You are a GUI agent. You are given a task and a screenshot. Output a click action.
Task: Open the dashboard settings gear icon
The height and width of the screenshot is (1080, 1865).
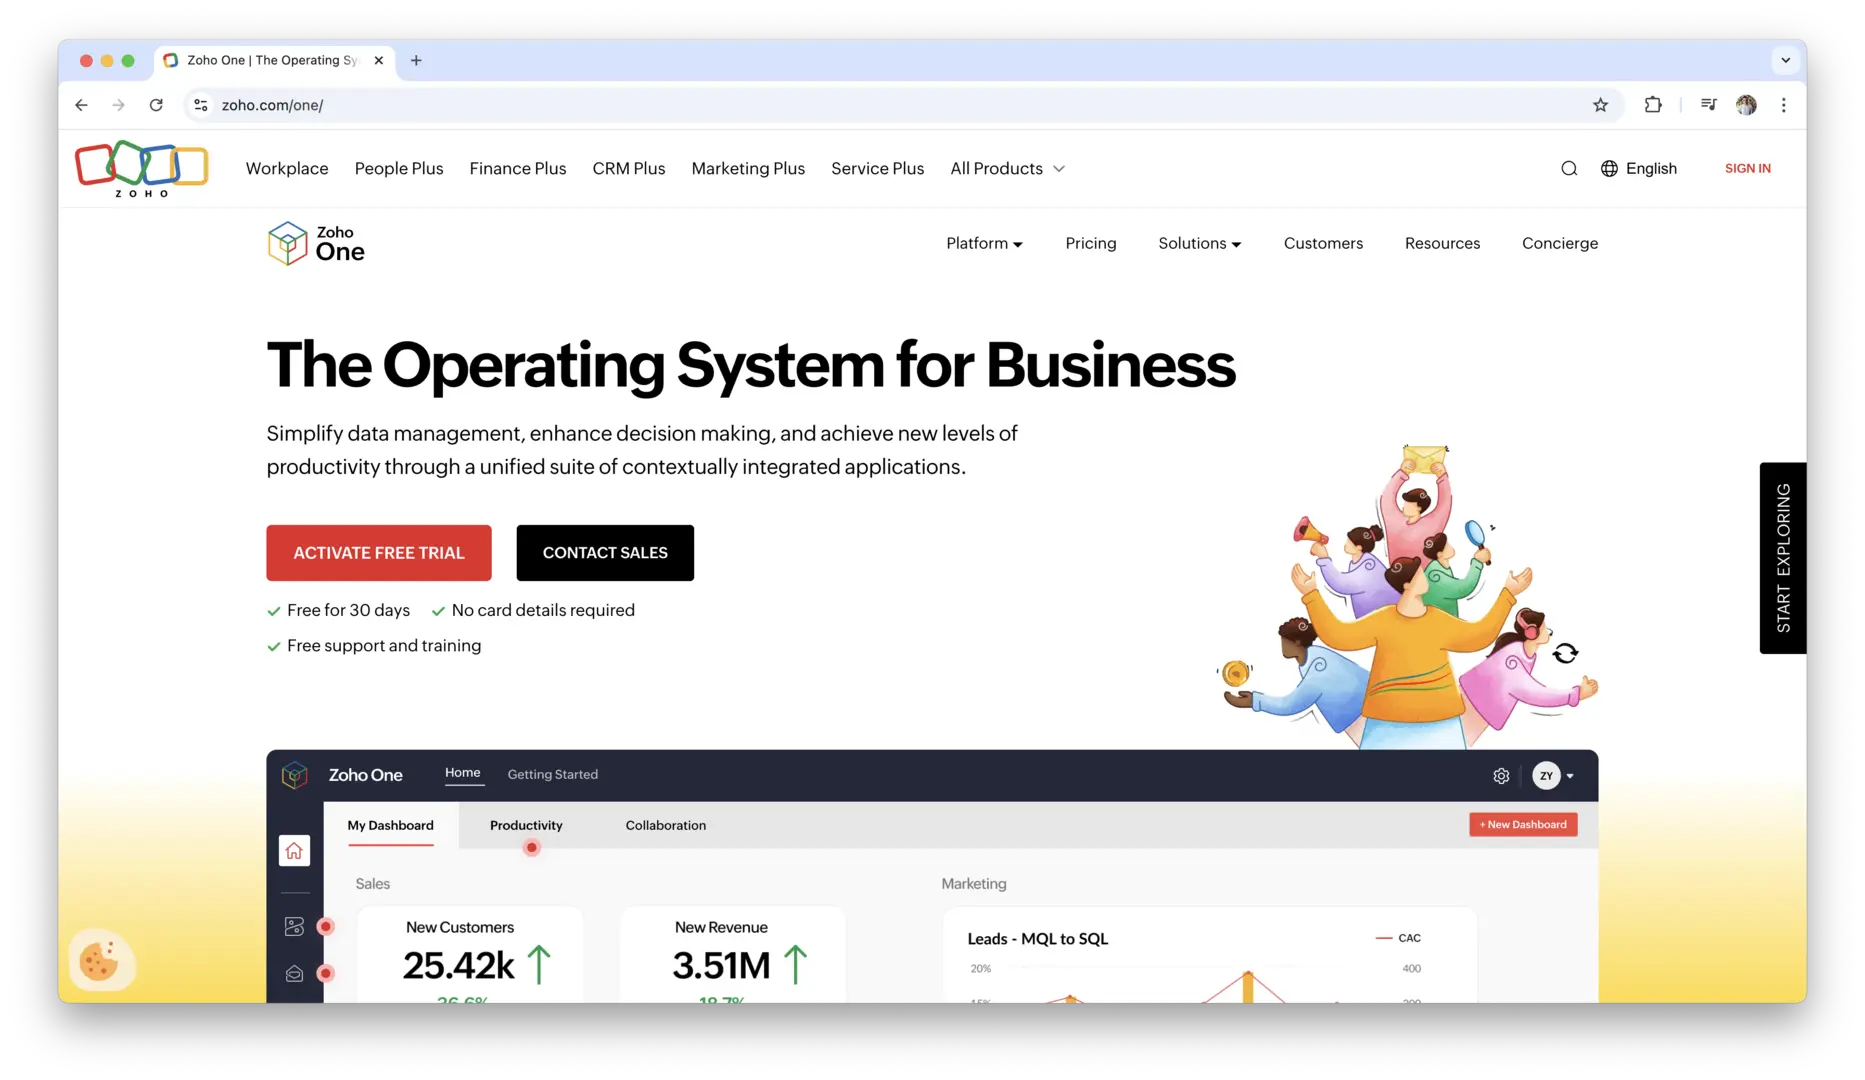tap(1501, 776)
